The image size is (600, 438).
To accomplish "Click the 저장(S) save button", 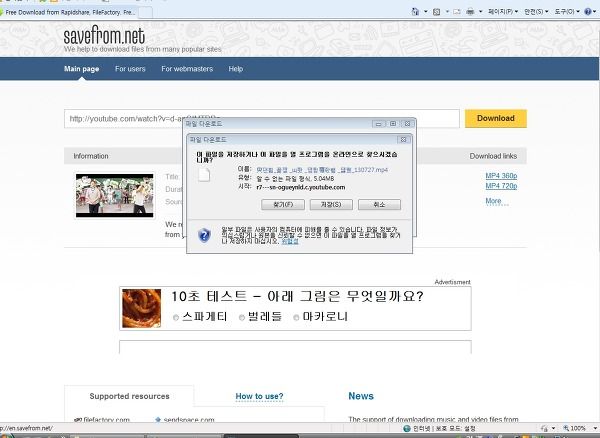I will click(331, 205).
